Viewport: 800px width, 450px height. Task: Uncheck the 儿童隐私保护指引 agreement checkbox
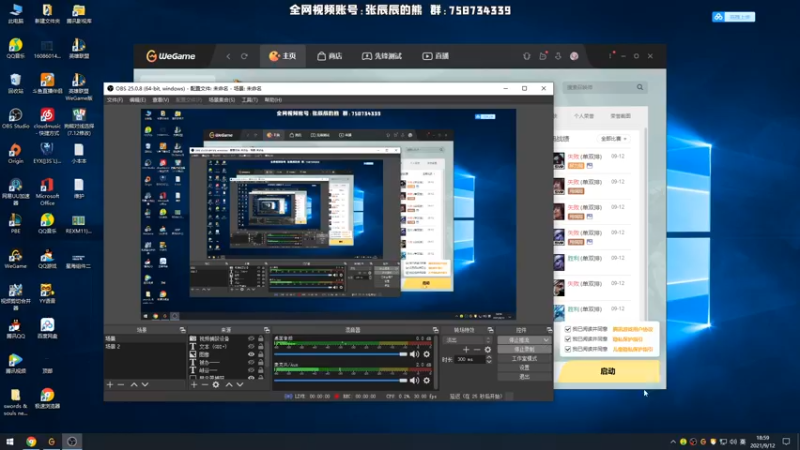tap(568, 349)
